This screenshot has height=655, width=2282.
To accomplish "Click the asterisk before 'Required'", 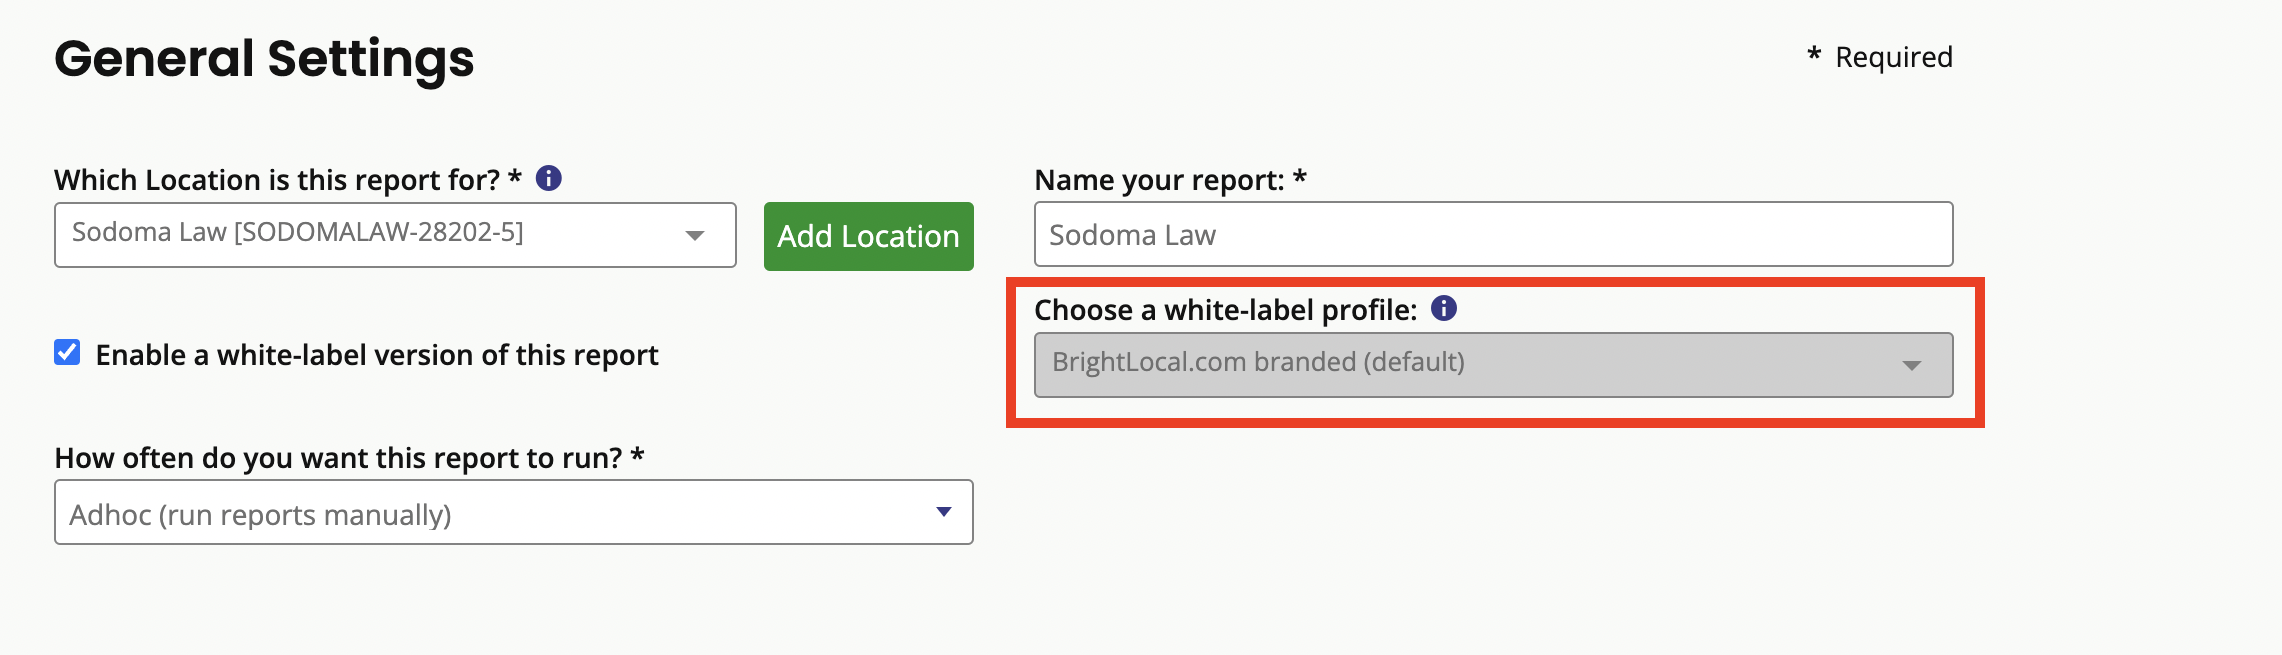I will [1814, 54].
